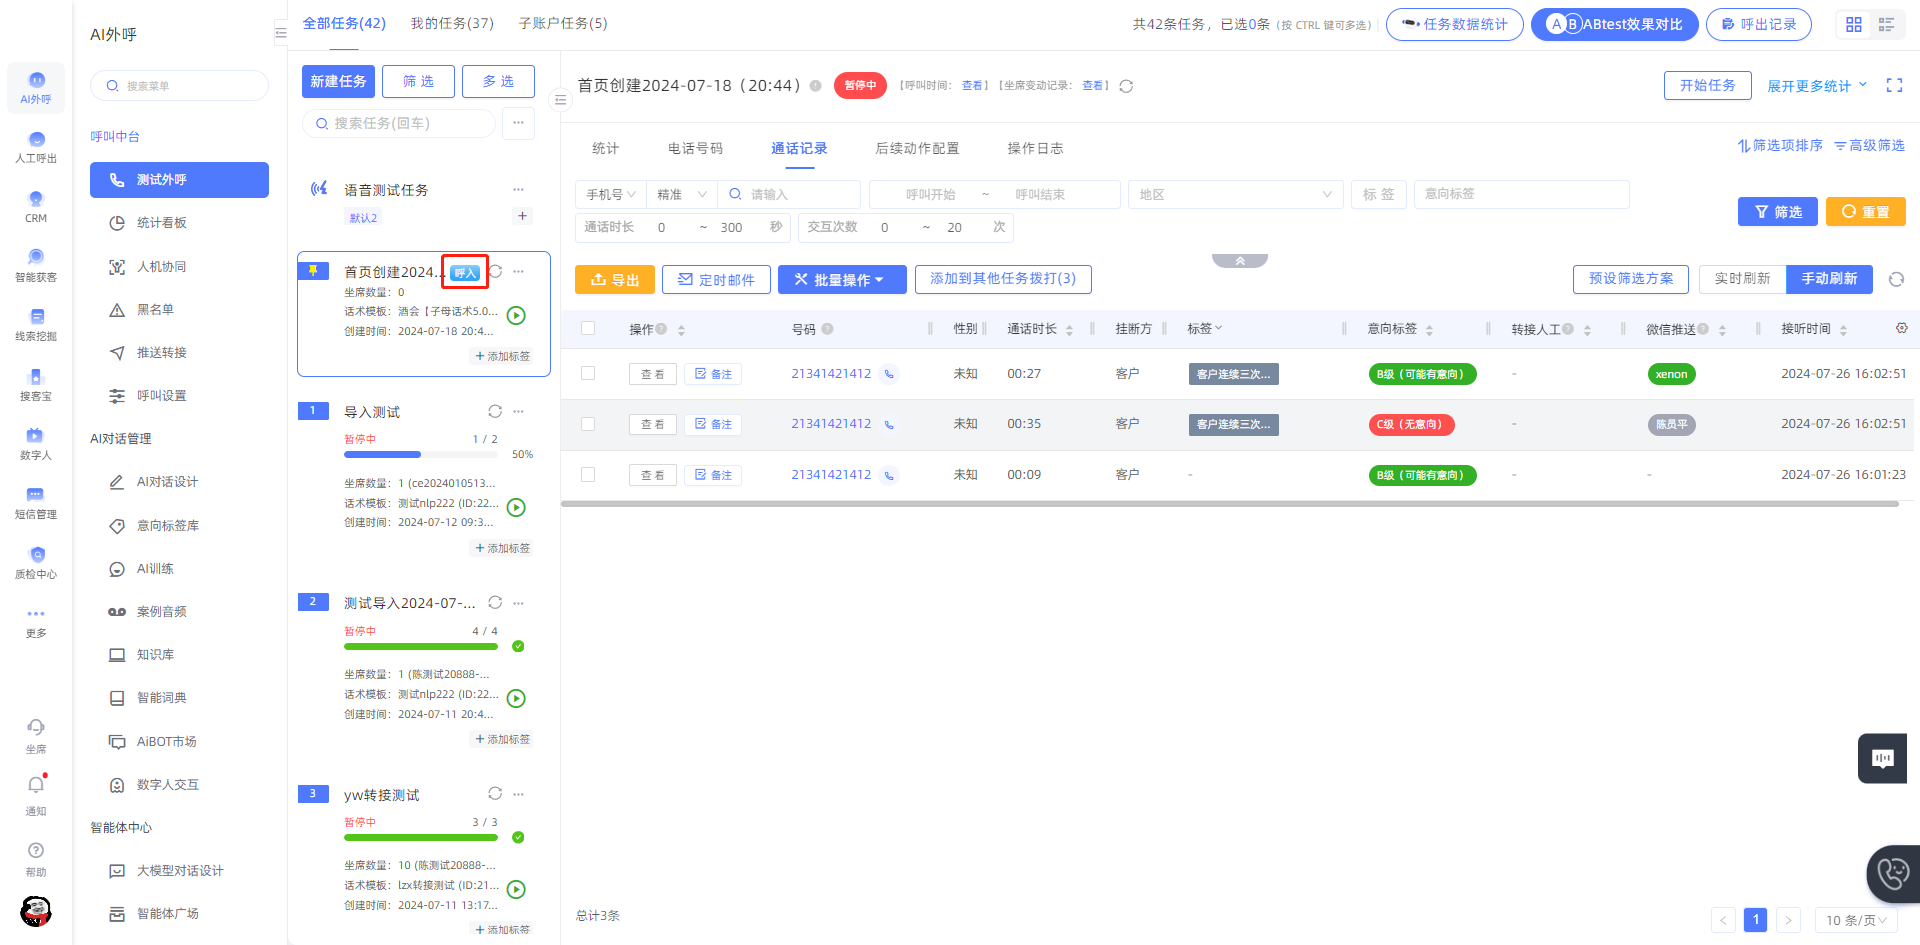Image resolution: width=1920 pixels, height=945 pixels.
Task: Click the 新建任务 button
Action: 338,81
